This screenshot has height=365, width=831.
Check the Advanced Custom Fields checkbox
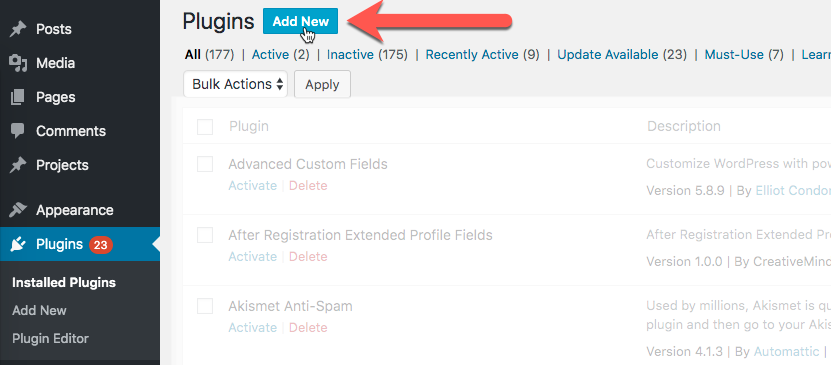pyautogui.click(x=205, y=164)
